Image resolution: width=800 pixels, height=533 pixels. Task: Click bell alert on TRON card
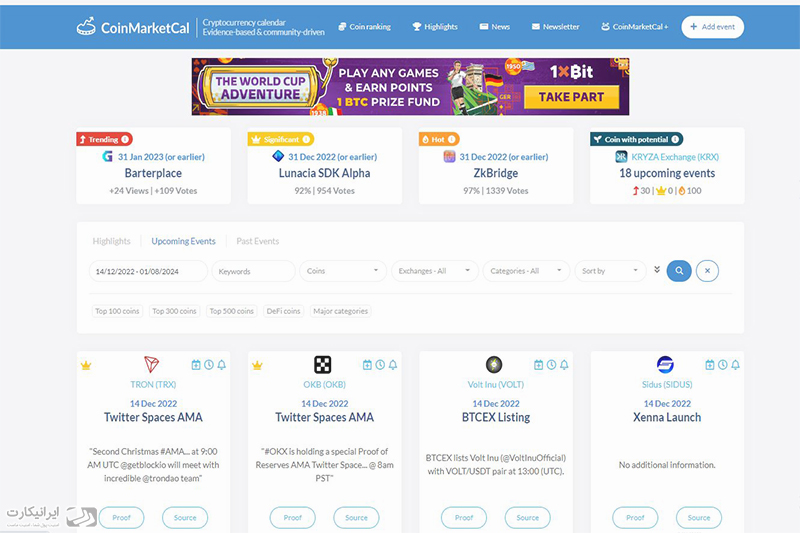pos(221,365)
